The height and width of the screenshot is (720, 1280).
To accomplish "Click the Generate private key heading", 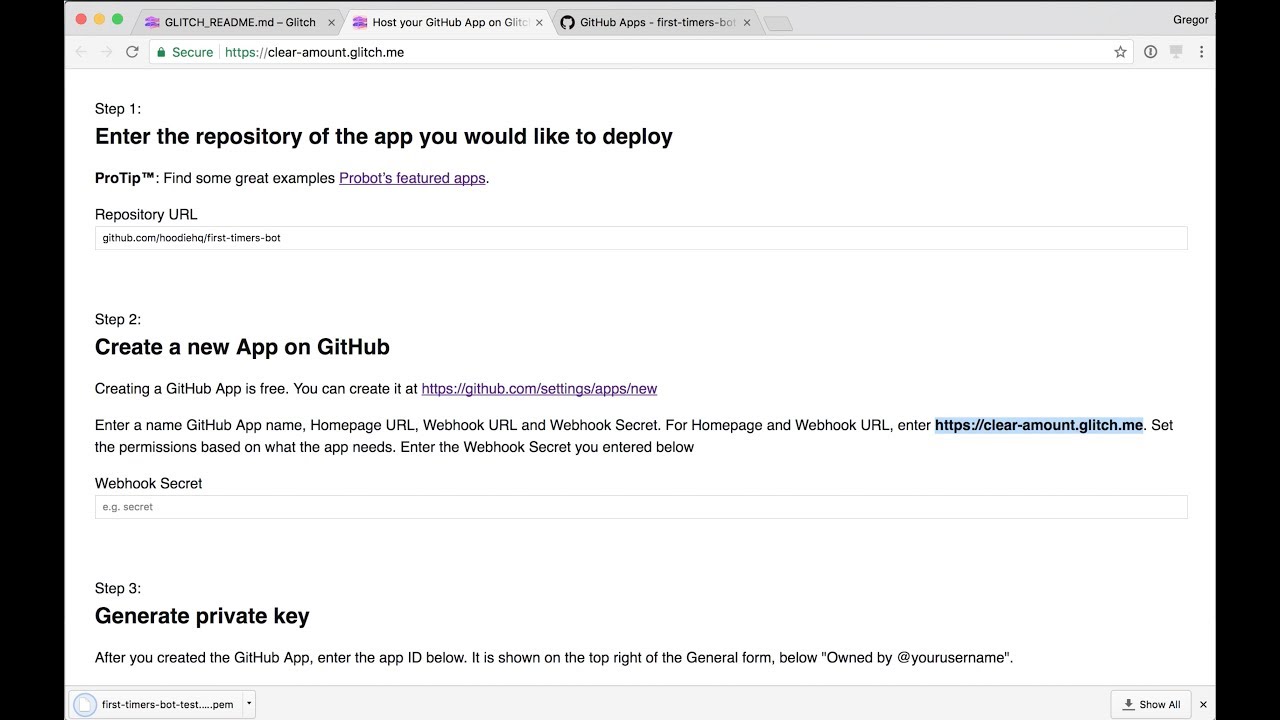I will 202,616.
